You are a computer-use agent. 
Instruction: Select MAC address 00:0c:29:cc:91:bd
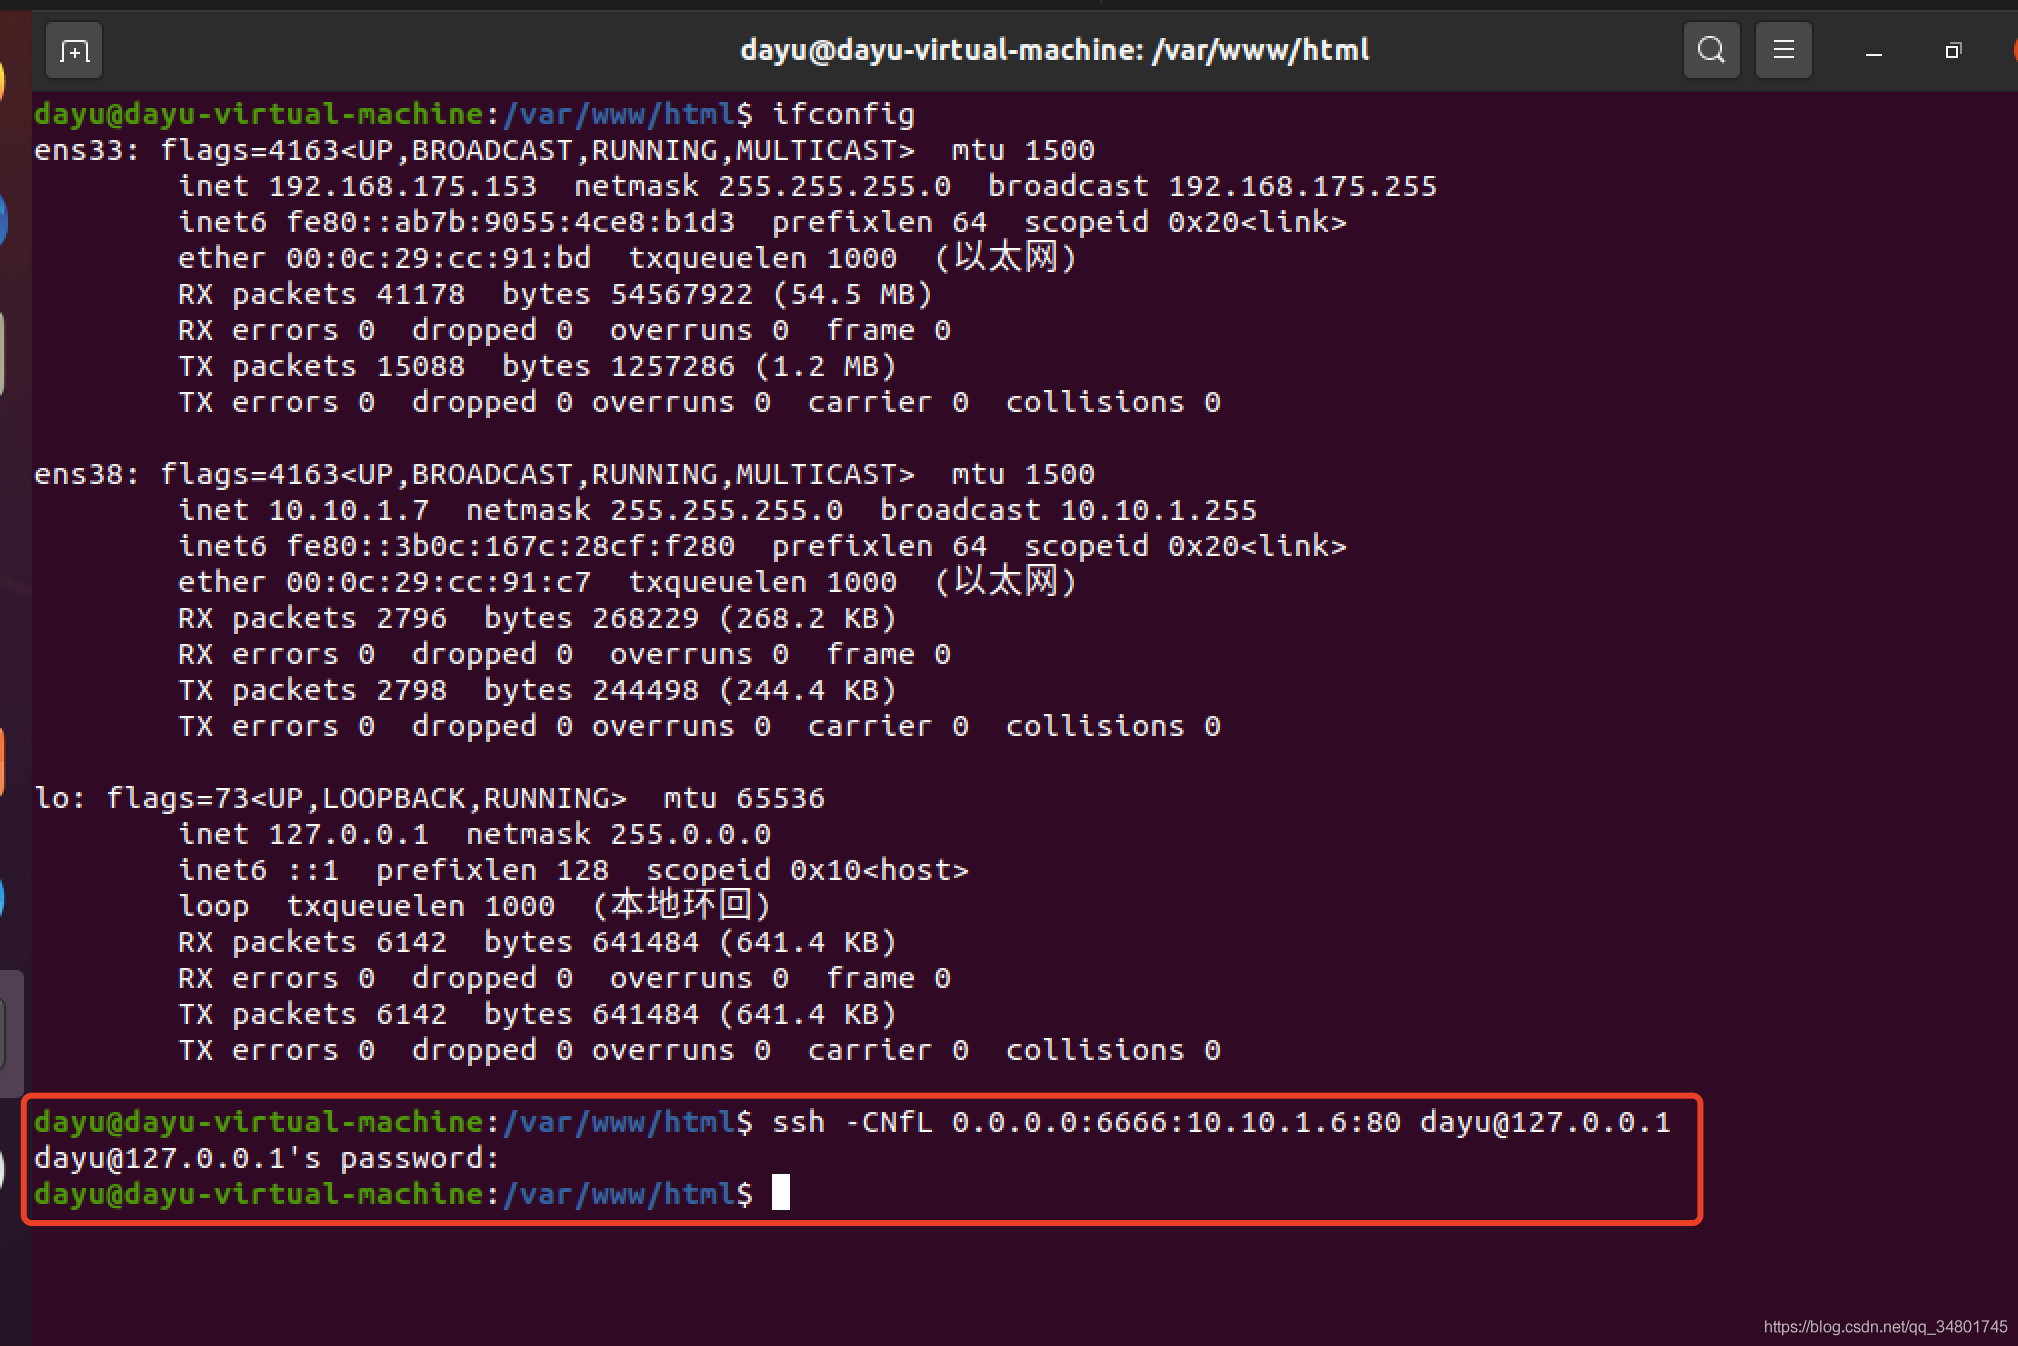click(438, 258)
